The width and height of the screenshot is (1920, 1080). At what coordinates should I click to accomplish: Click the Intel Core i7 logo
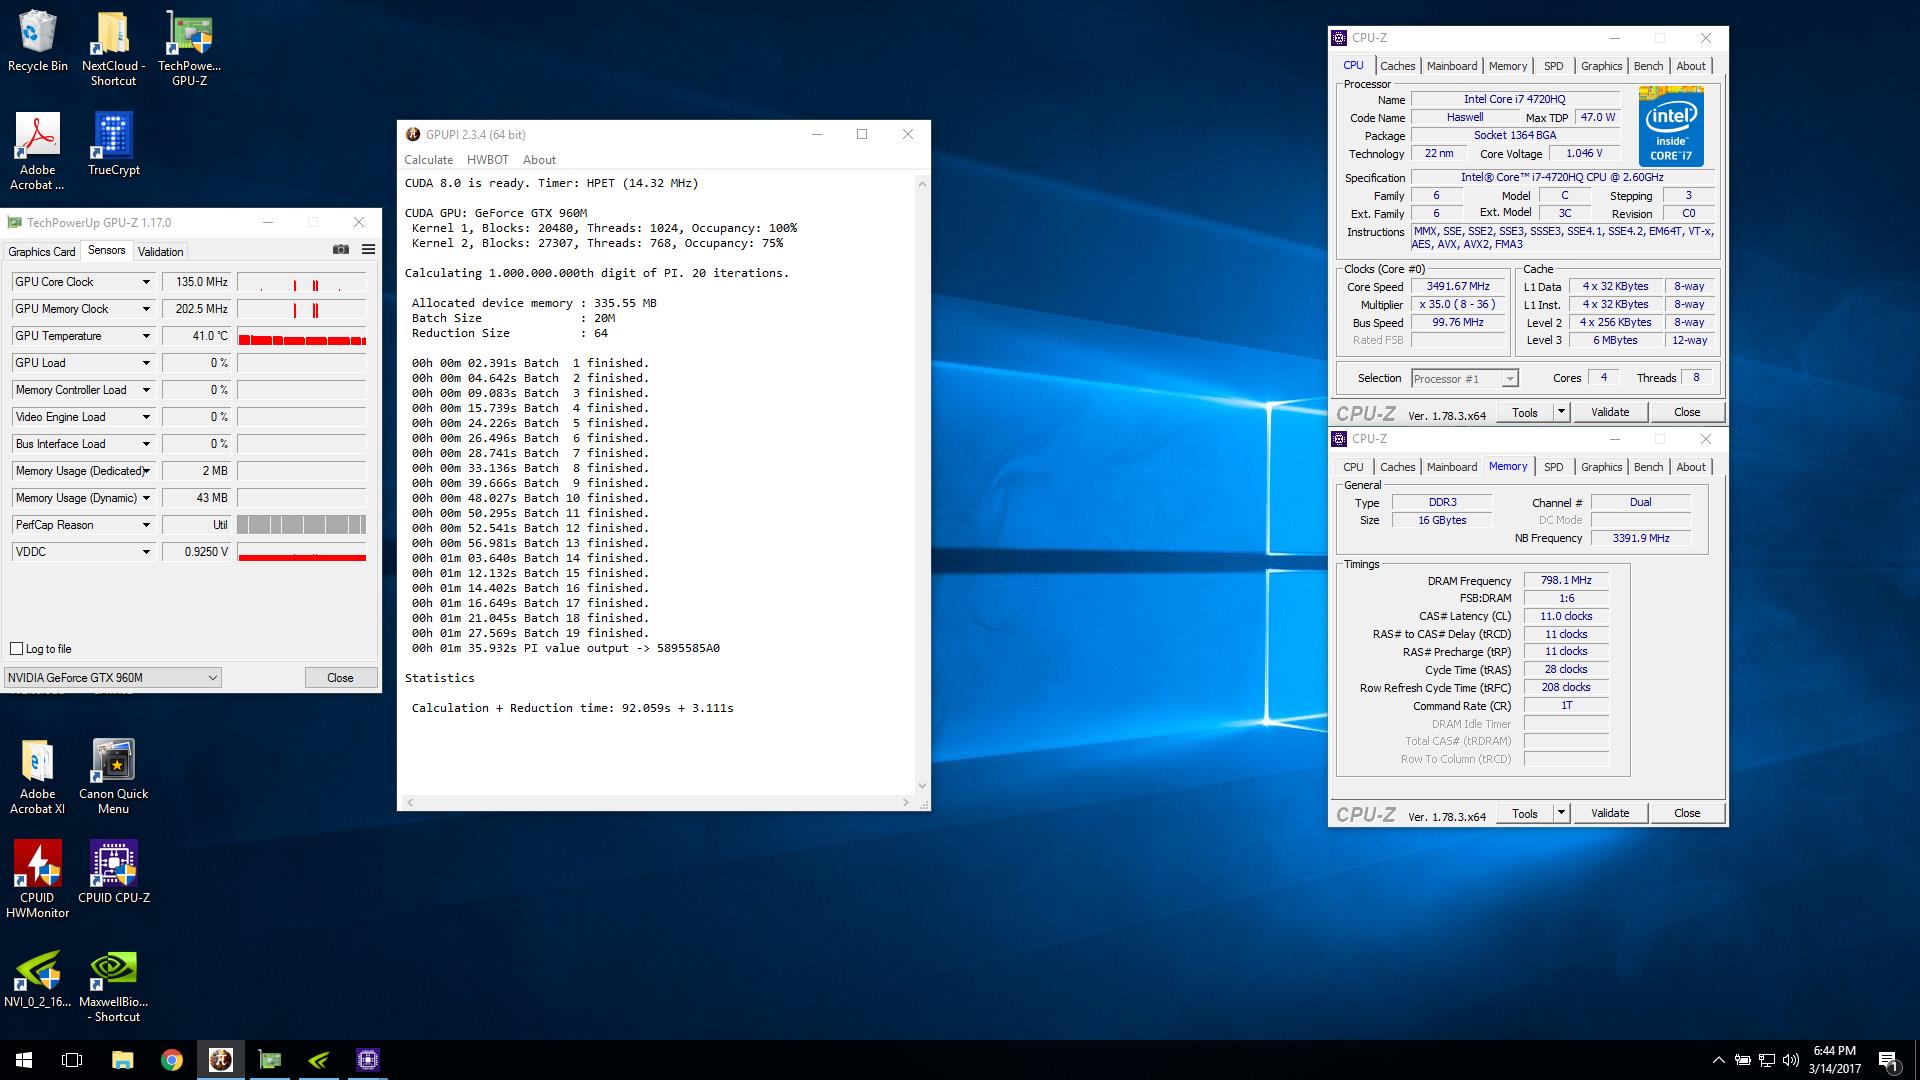point(1671,126)
